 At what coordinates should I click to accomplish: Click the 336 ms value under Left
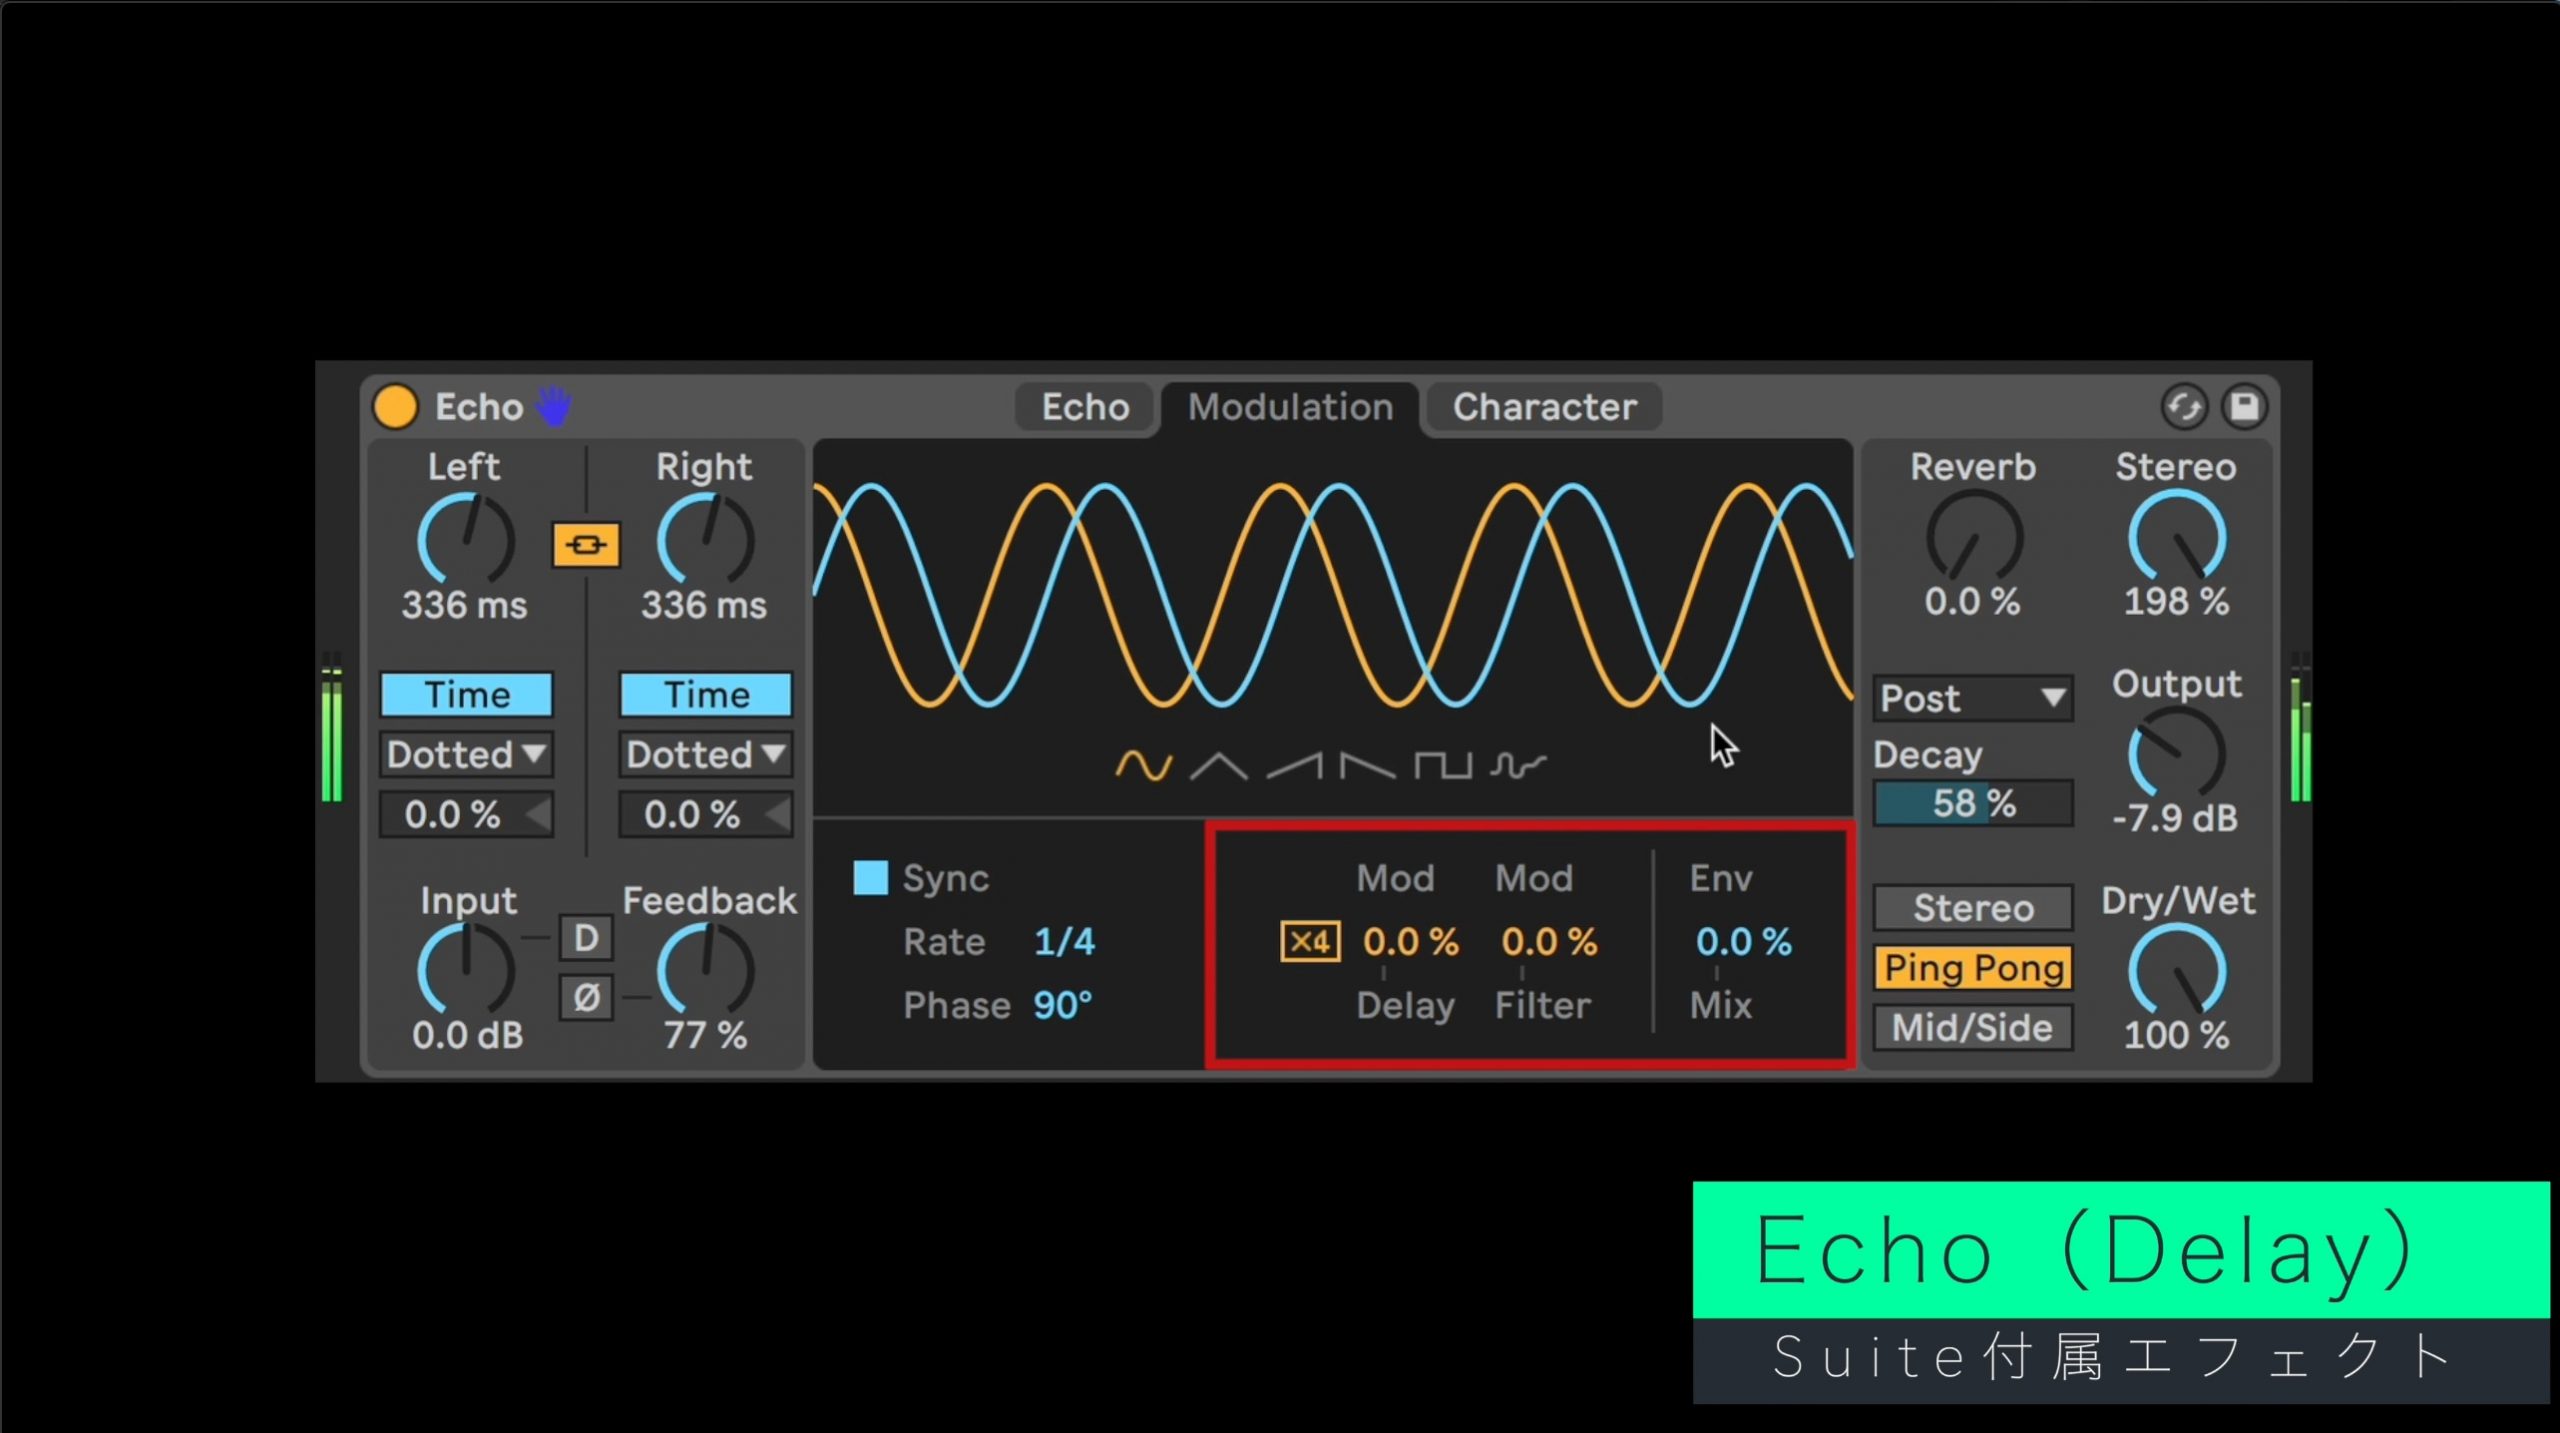(465, 605)
